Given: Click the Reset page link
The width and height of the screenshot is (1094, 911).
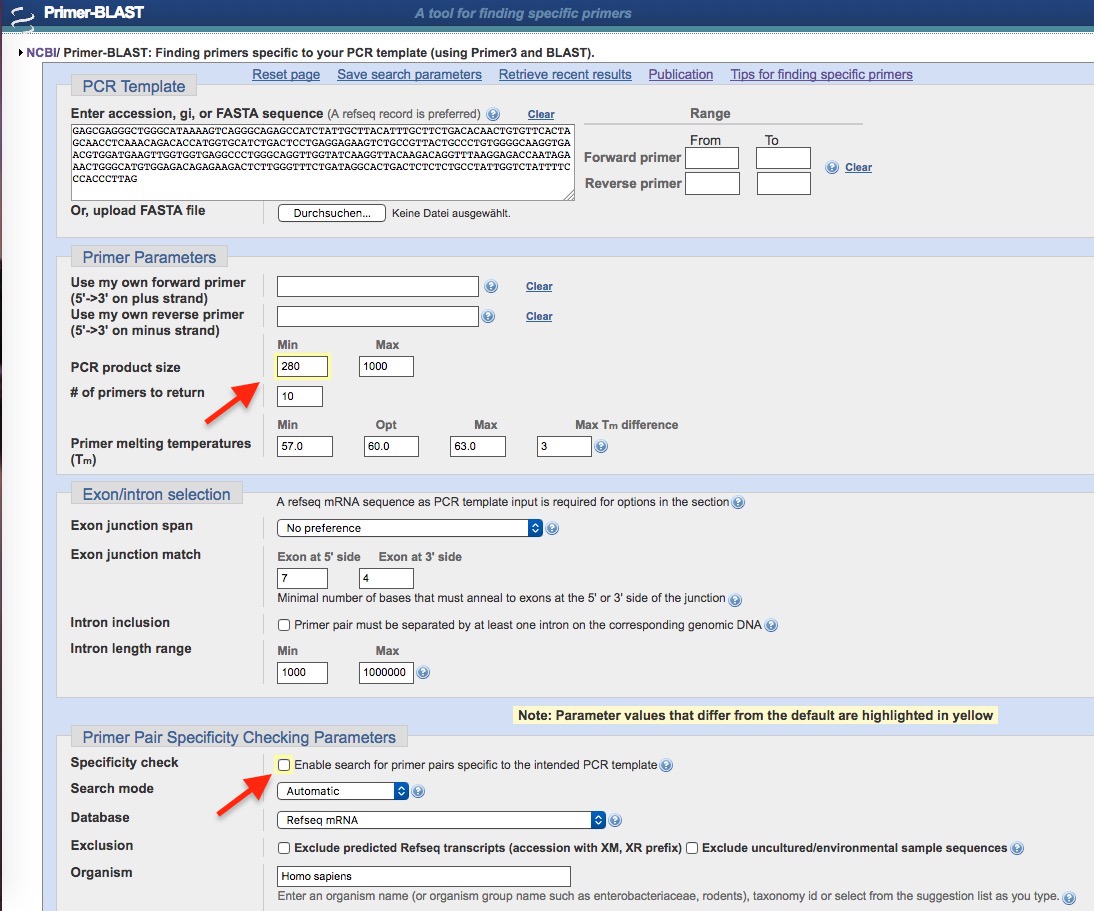Looking at the screenshot, I should (x=286, y=75).
